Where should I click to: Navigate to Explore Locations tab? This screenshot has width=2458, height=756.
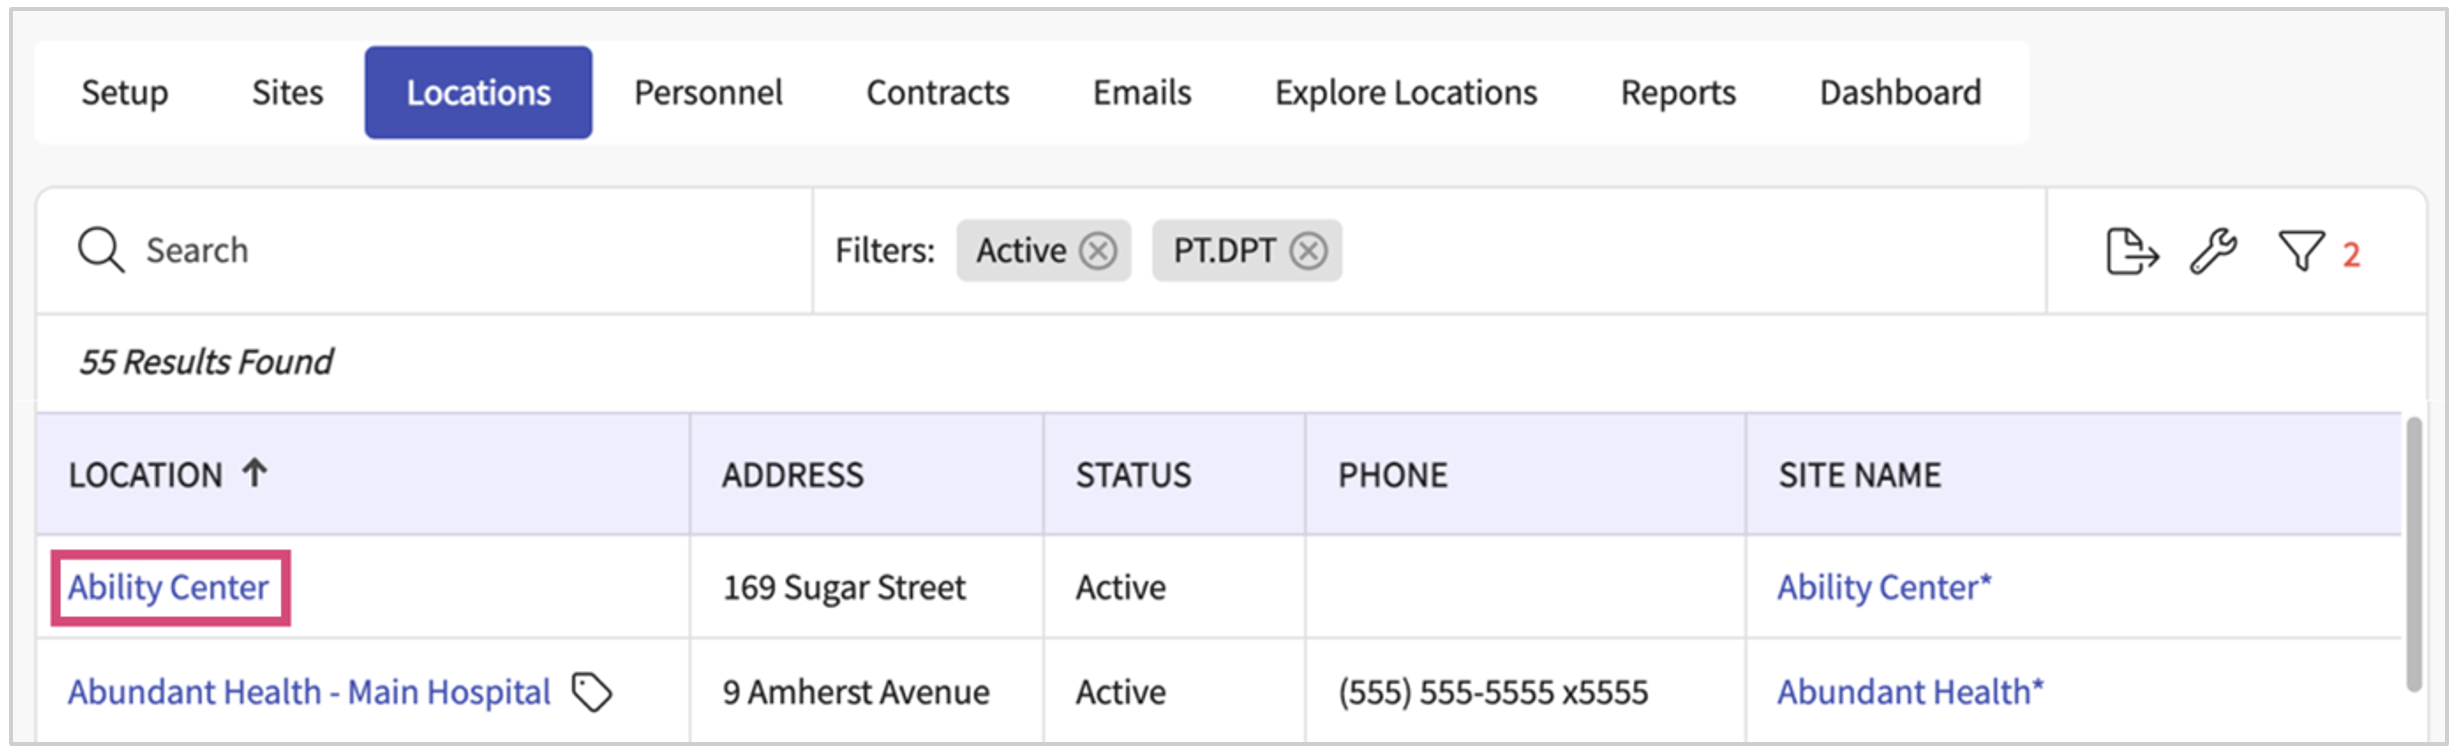(1405, 93)
